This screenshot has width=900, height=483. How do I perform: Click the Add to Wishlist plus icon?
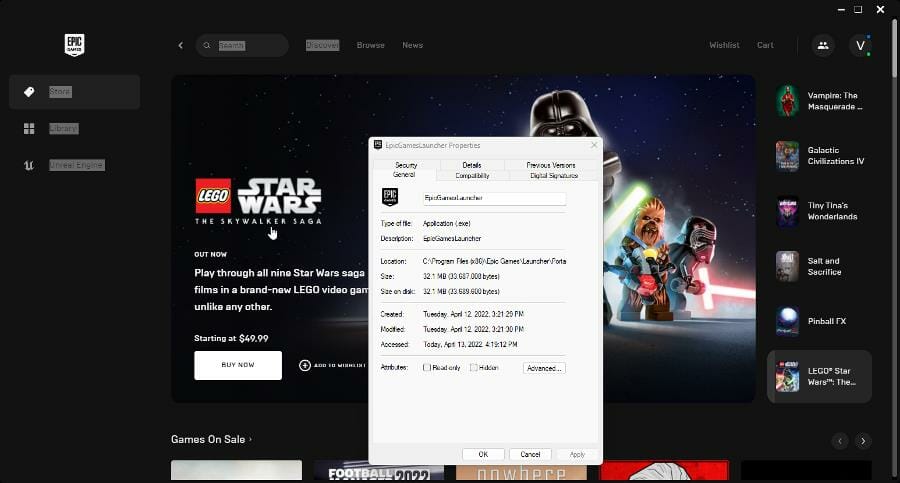click(x=304, y=365)
